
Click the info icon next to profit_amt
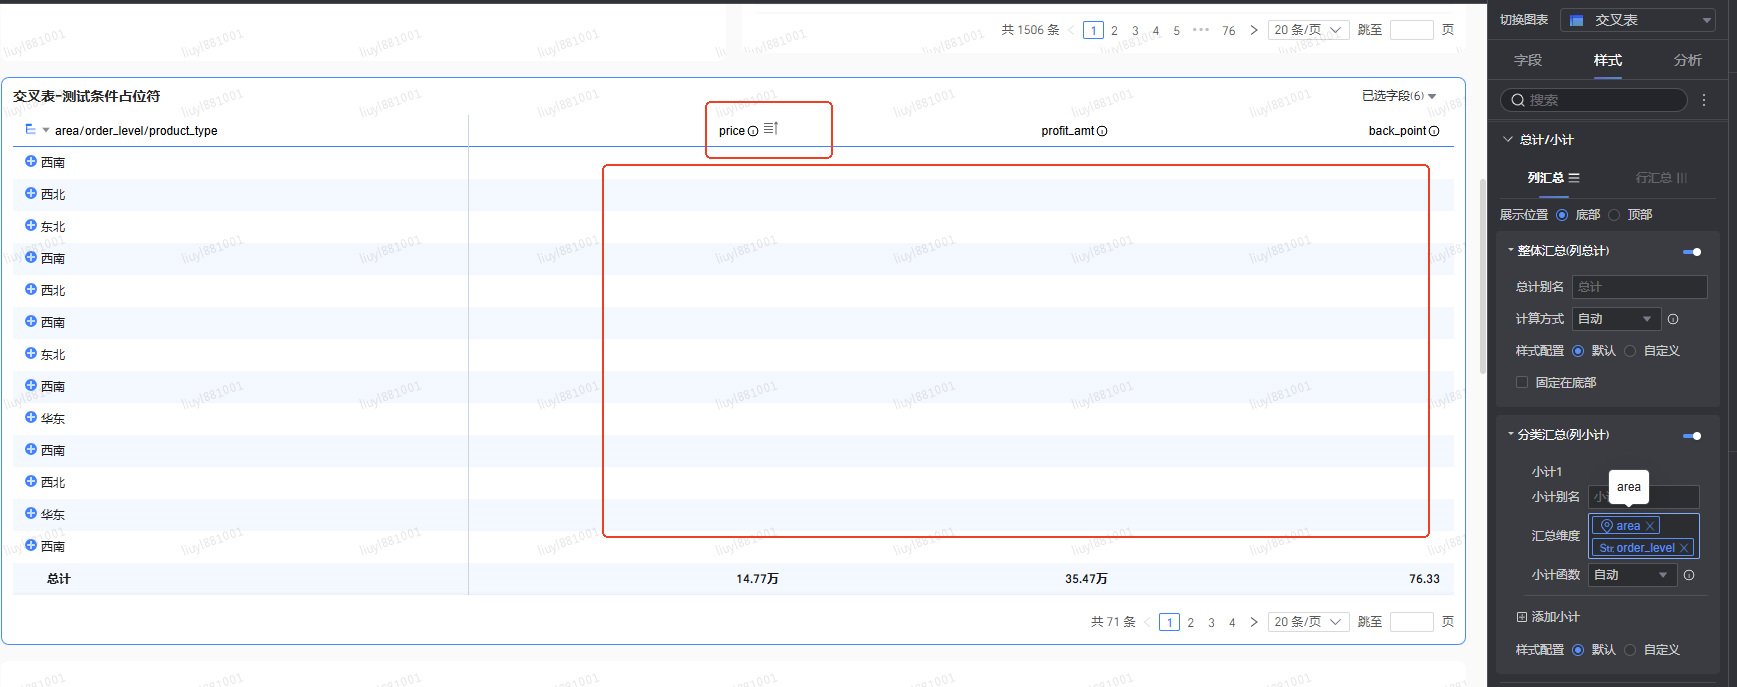coord(1102,131)
